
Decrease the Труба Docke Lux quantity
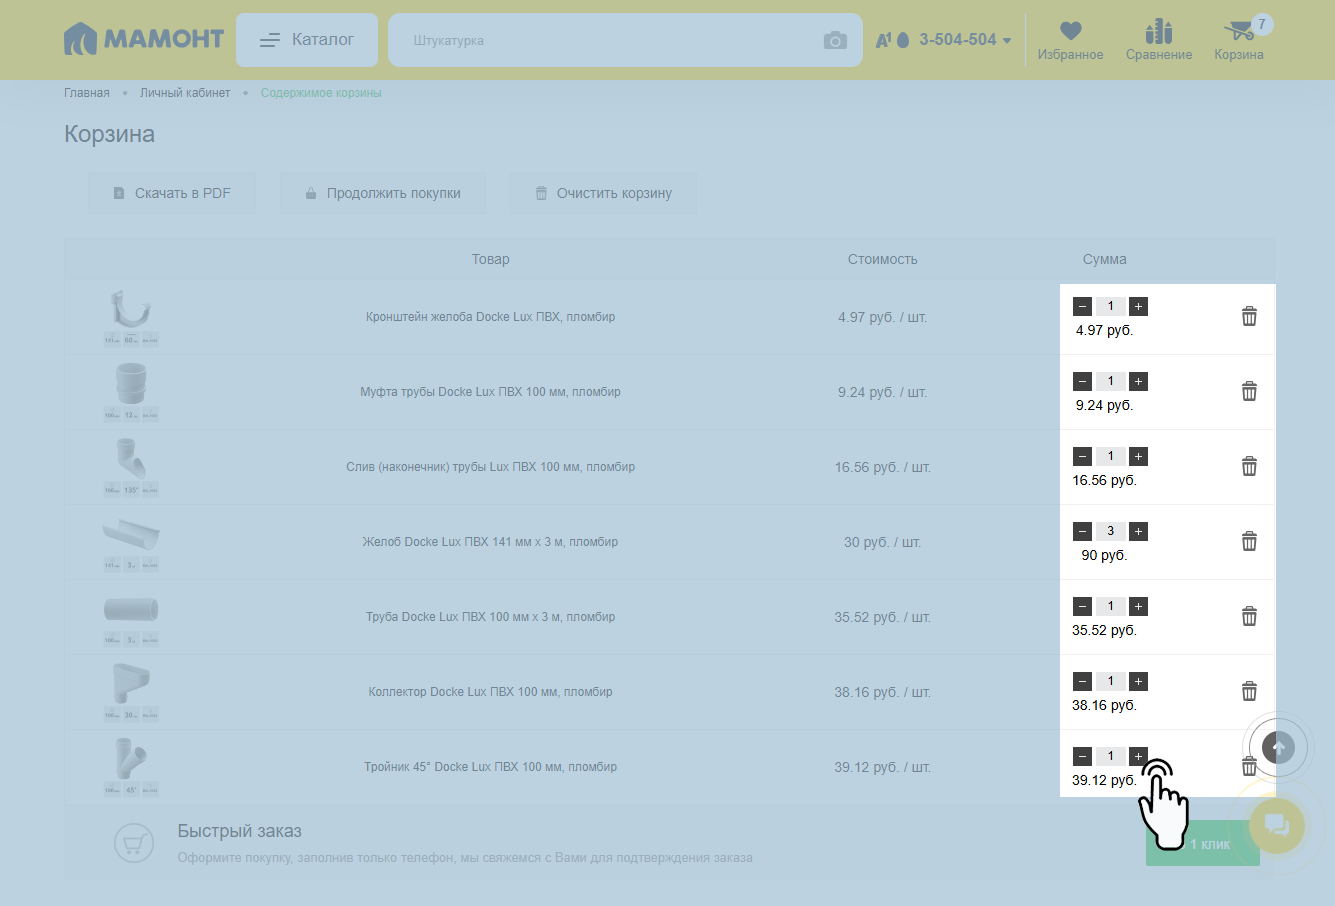[x=1082, y=607]
